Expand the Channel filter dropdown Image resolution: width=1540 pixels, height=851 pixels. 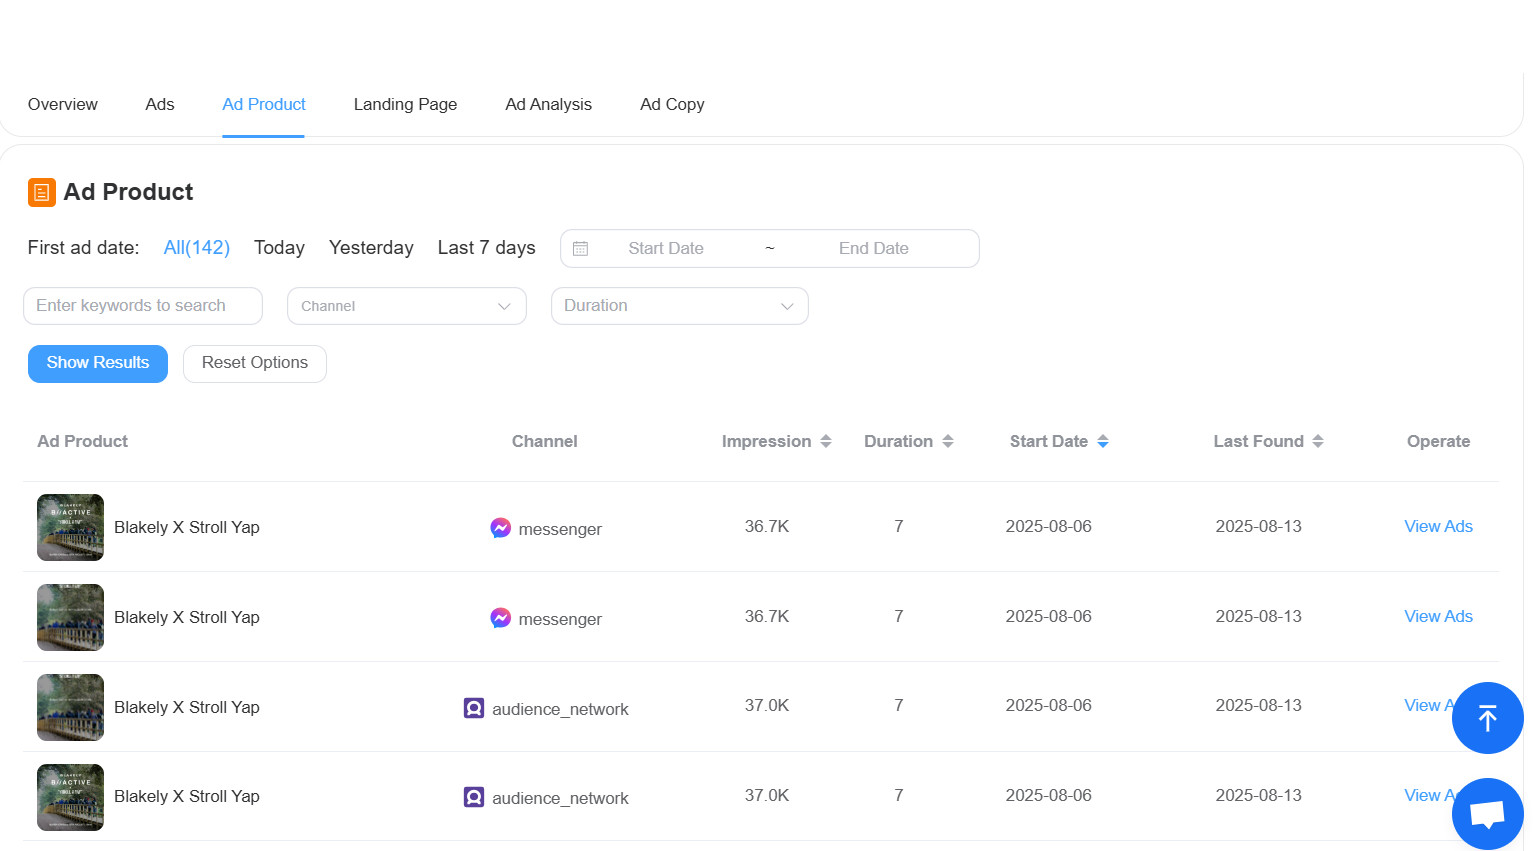coord(406,306)
